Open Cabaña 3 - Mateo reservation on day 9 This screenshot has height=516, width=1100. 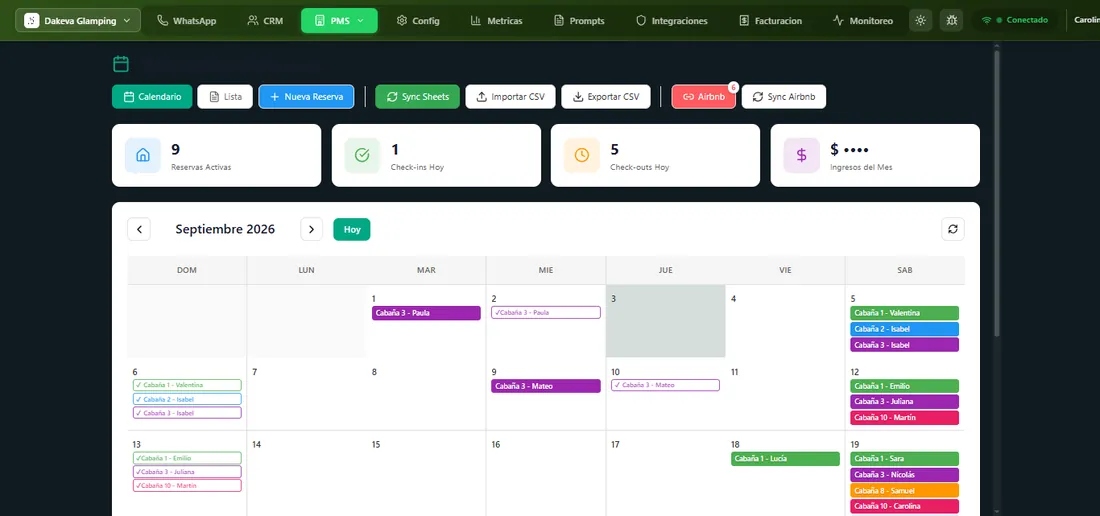click(546, 386)
